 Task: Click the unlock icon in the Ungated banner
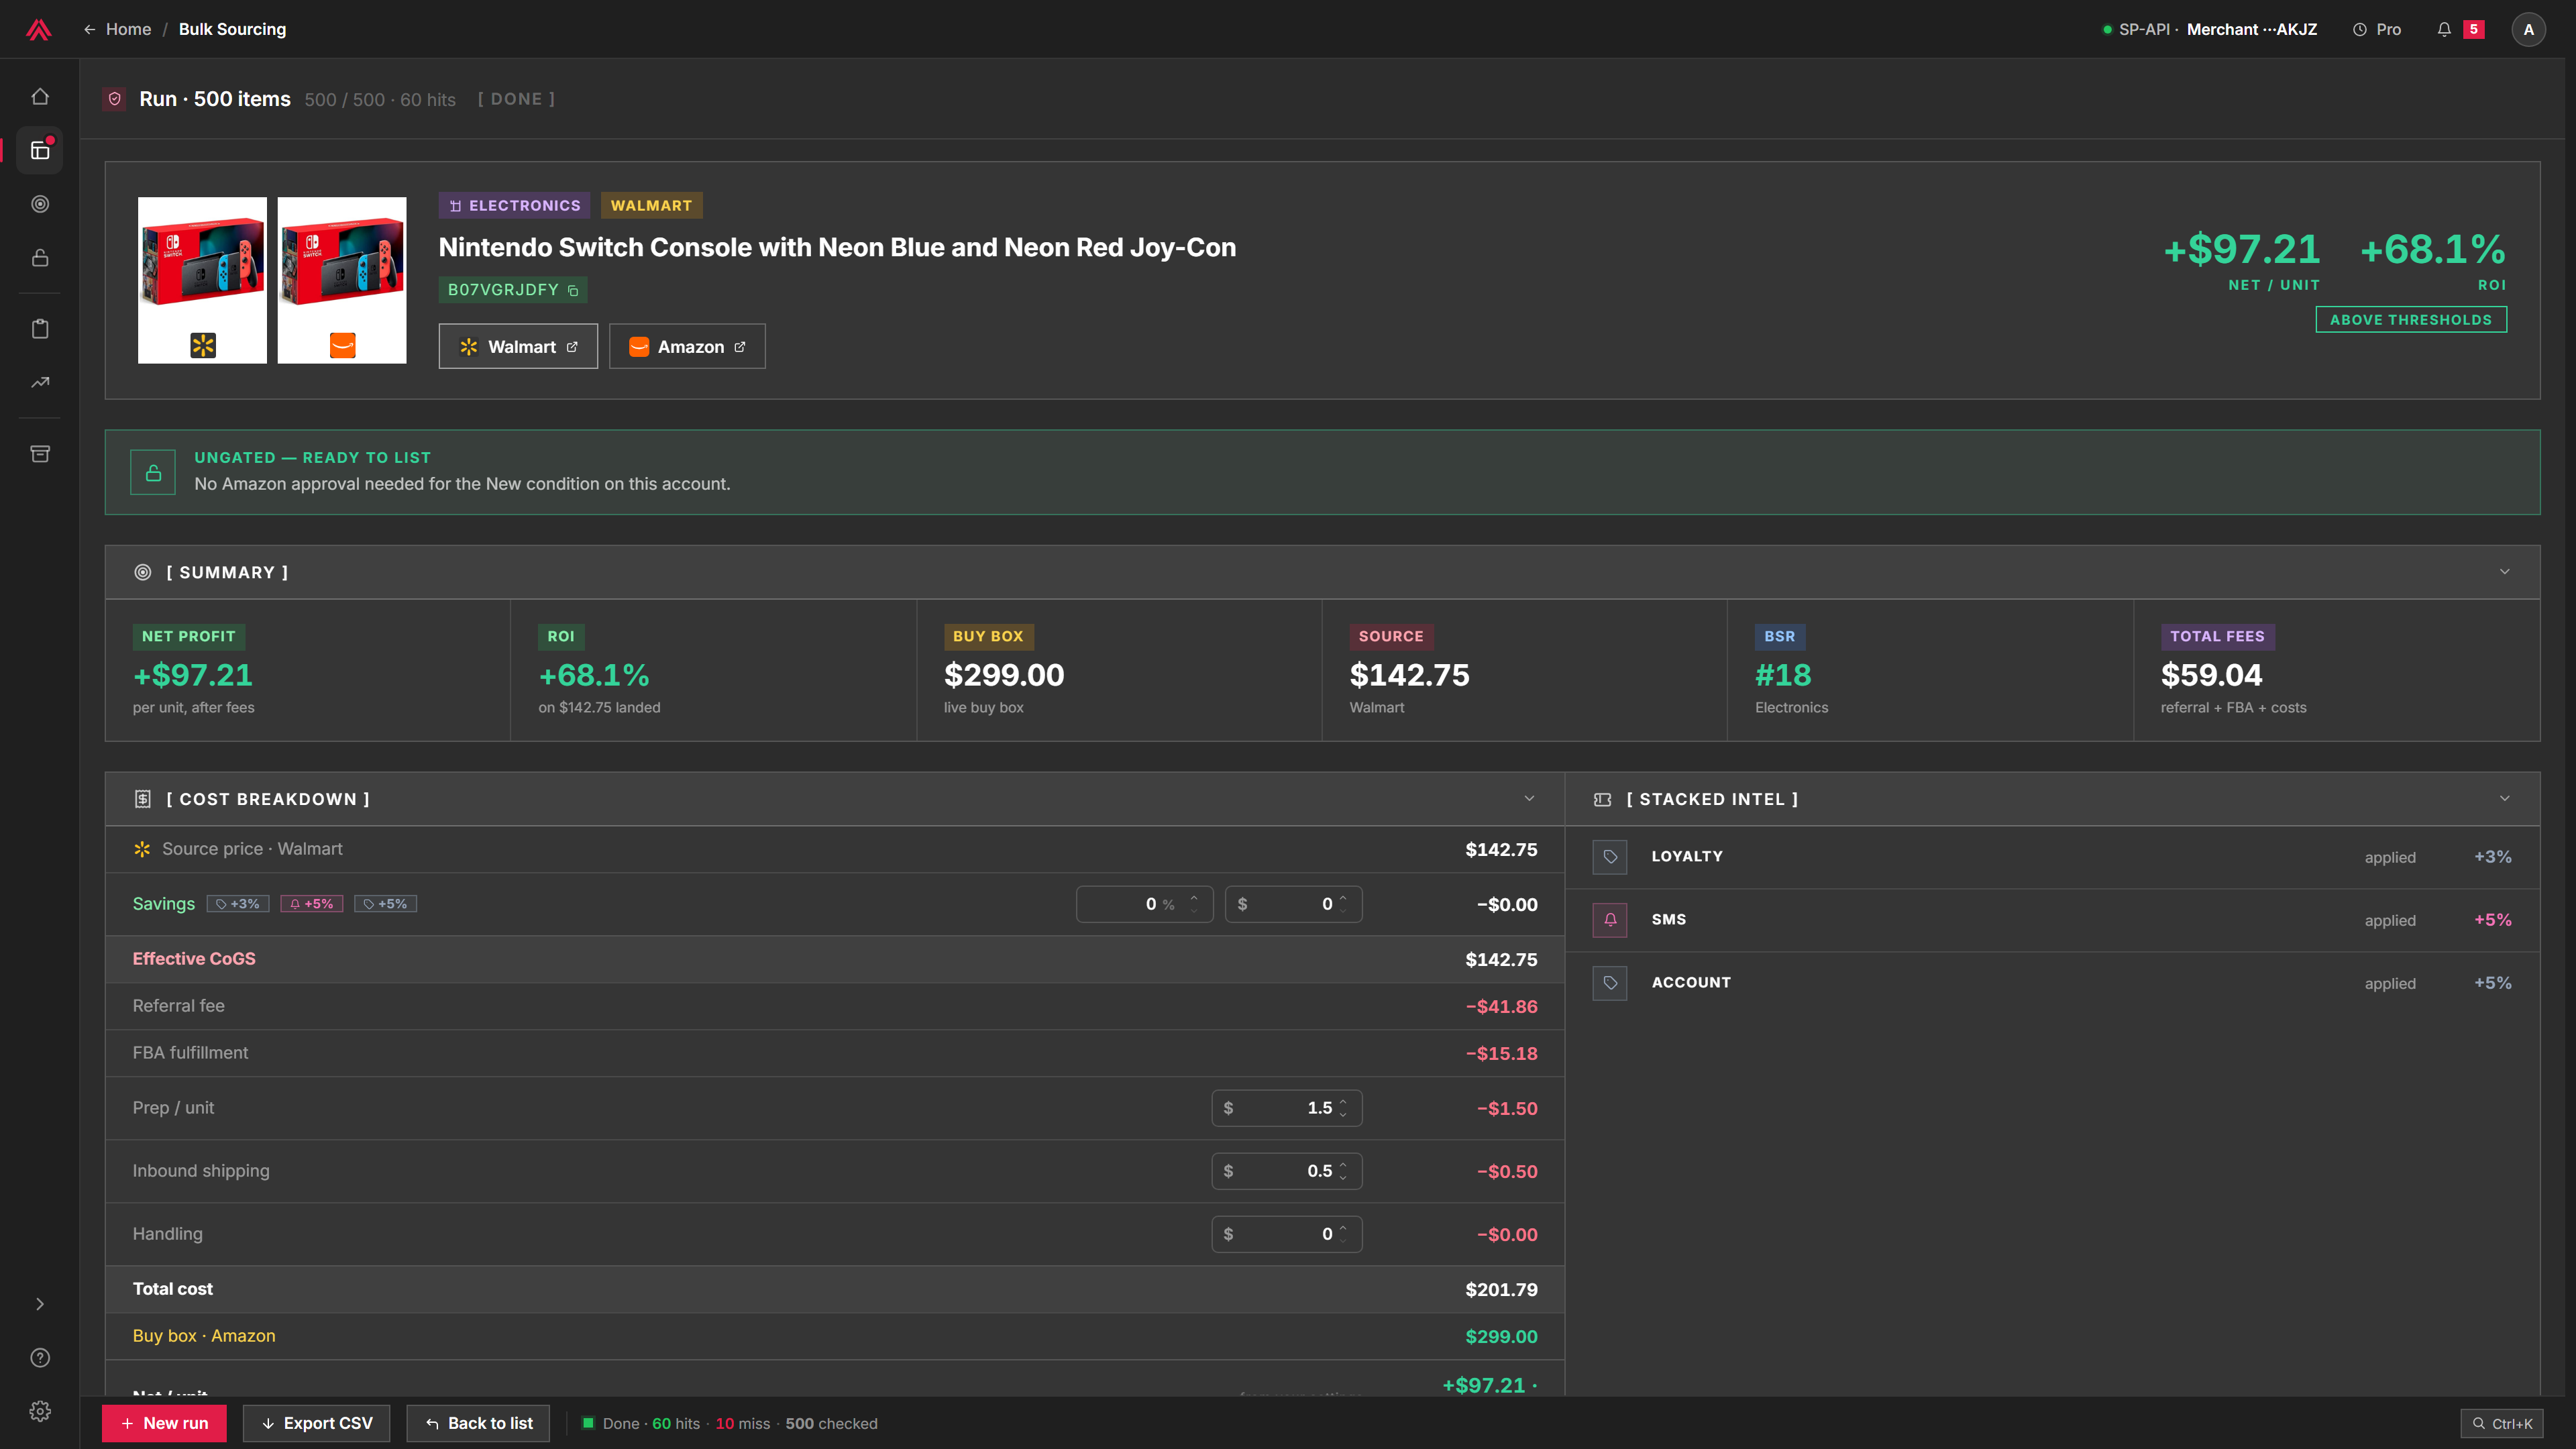tap(153, 472)
